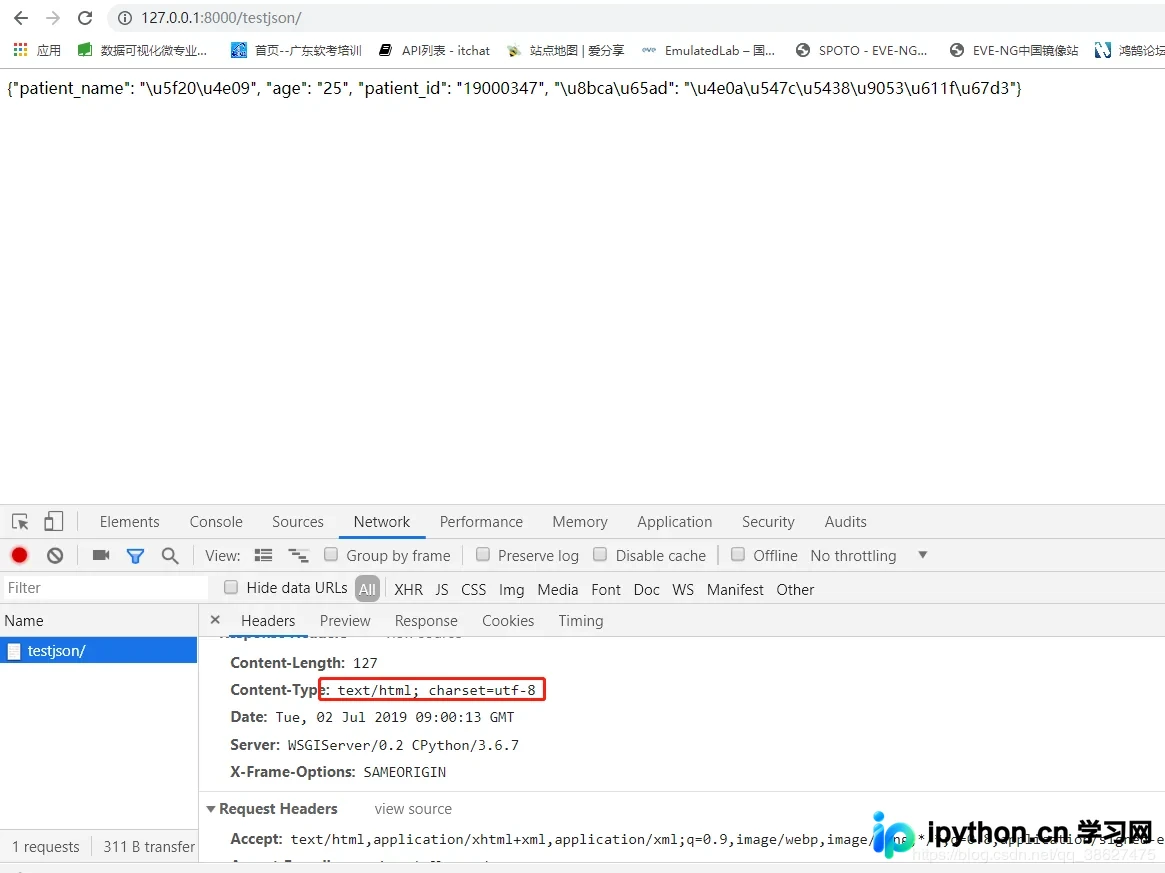Check Hide data URLs checkbox
Screen dimensions: 1165x873
(x=231, y=587)
